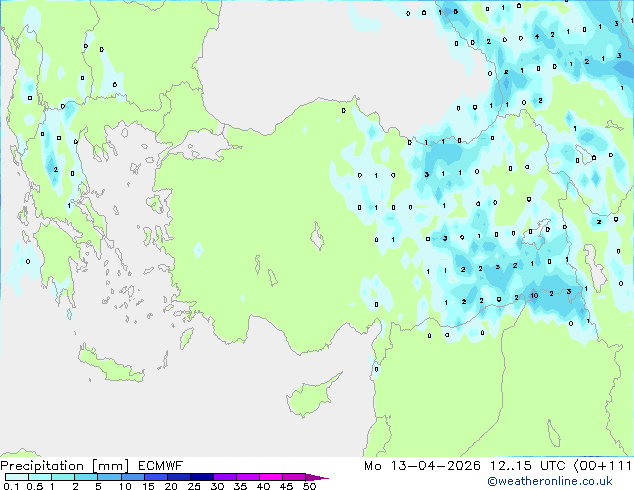Viewport: 634px width, 490px height.
Task: Click the island of Crete on map
Action: (x=110, y=365)
